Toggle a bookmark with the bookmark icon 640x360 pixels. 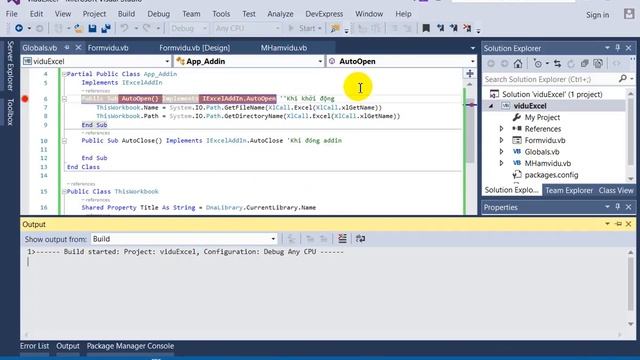[426, 28]
